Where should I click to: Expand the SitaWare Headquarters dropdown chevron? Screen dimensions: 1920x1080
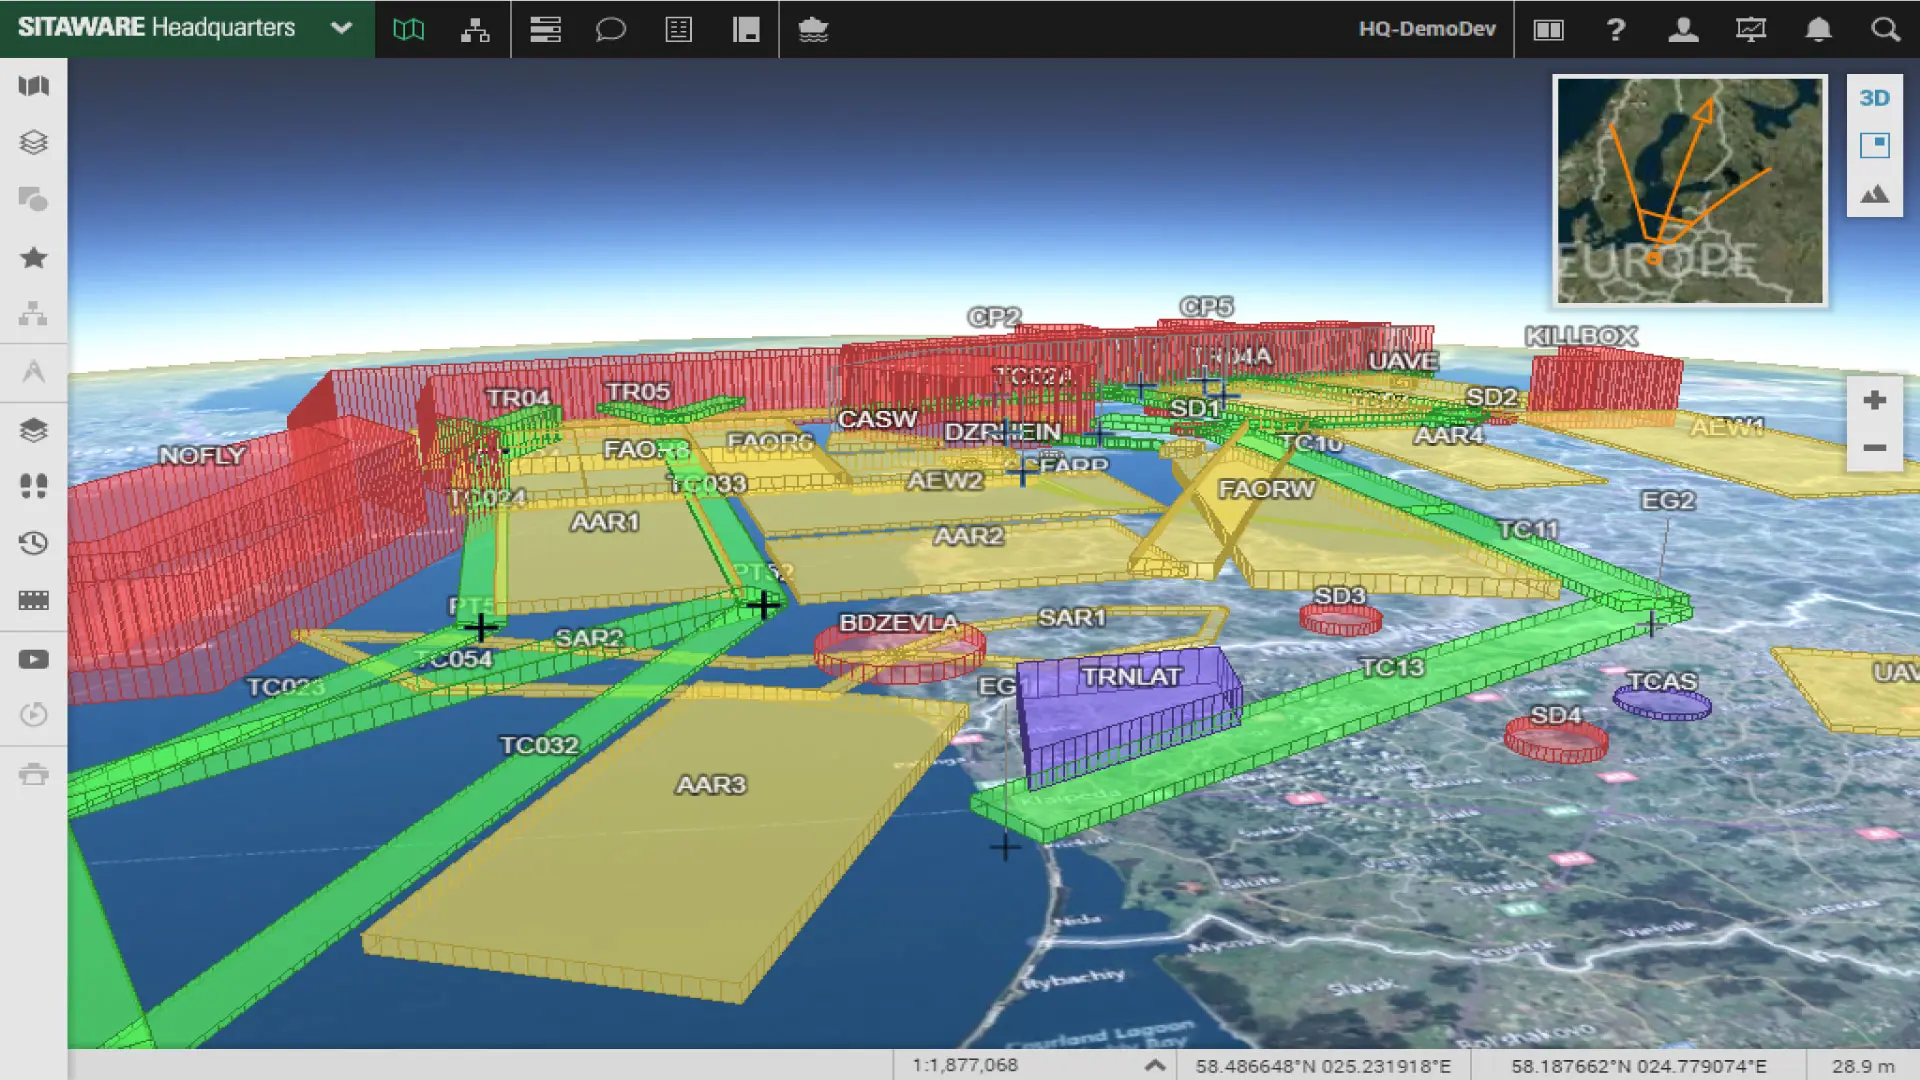(341, 28)
